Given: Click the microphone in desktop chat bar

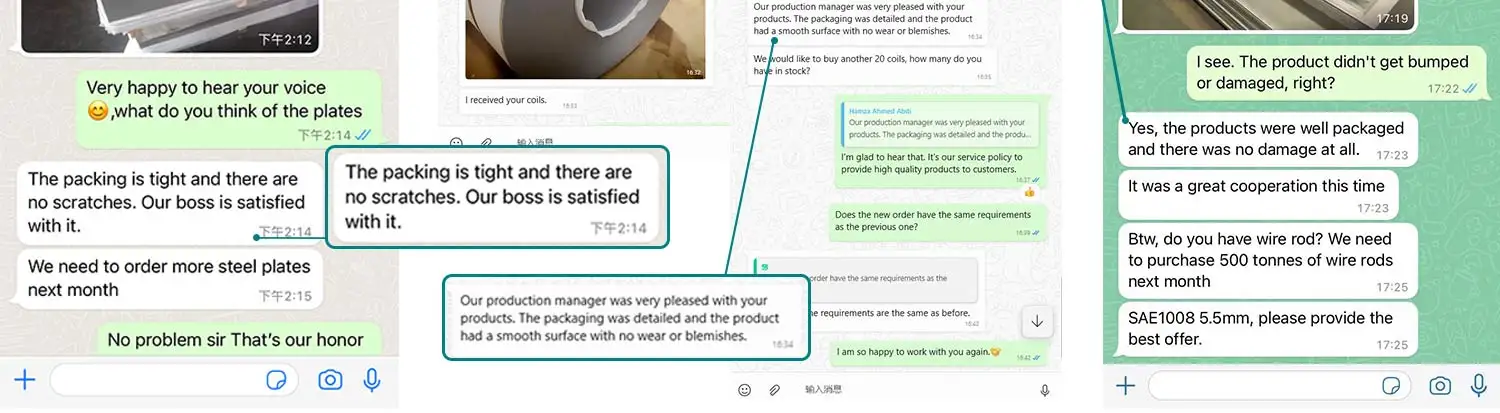Looking at the screenshot, I should [x=1045, y=390].
